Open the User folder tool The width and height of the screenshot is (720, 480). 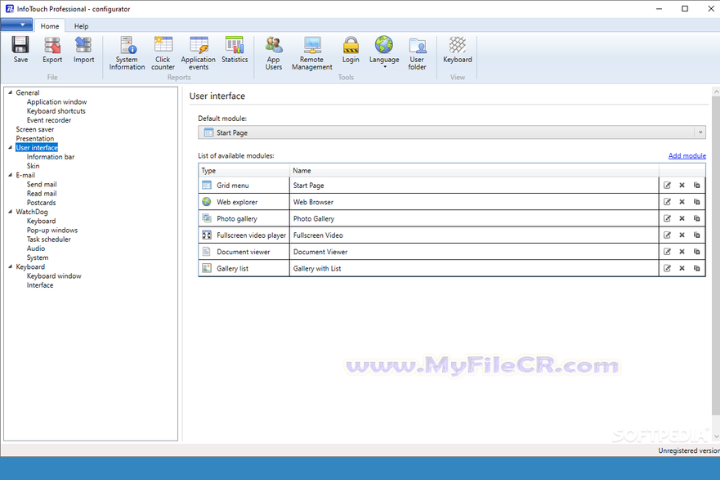tap(417, 53)
